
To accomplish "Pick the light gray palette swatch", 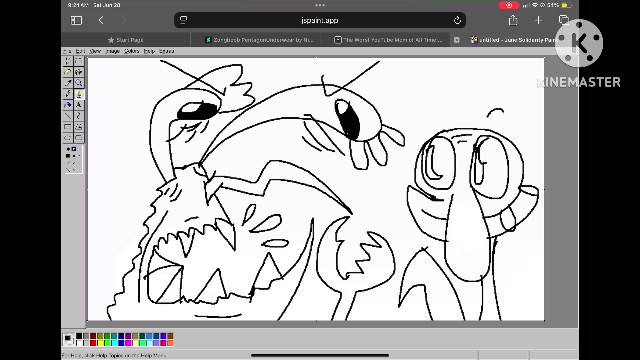I will point(86,343).
